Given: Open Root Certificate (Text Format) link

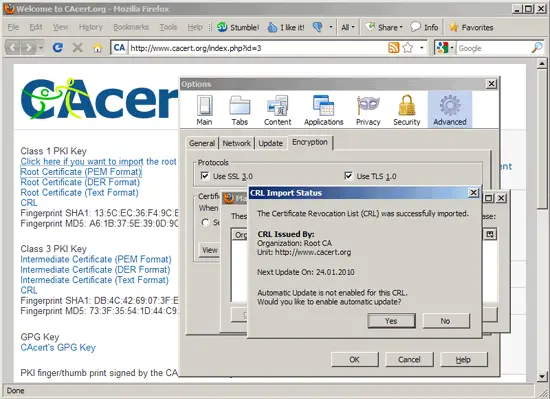Looking at the screenshot, I should coord(79,192).
